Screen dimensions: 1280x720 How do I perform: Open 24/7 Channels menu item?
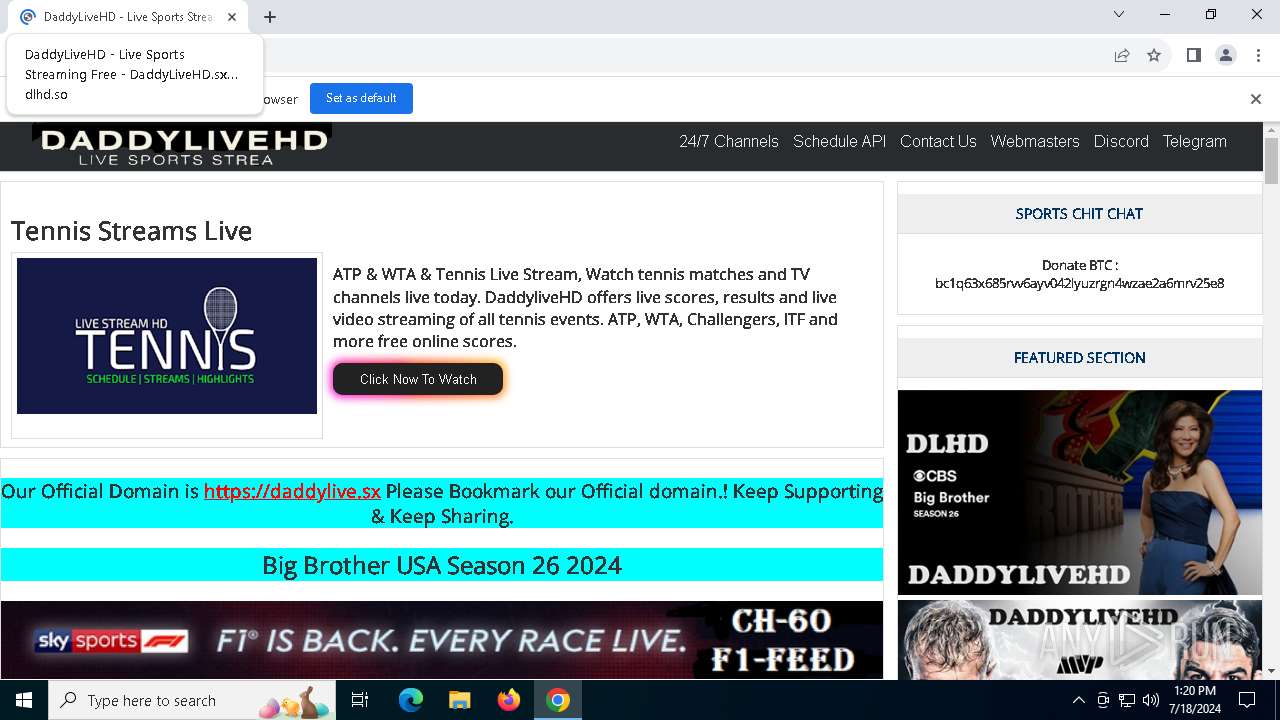pyautogui.click(x=729, y=141)
